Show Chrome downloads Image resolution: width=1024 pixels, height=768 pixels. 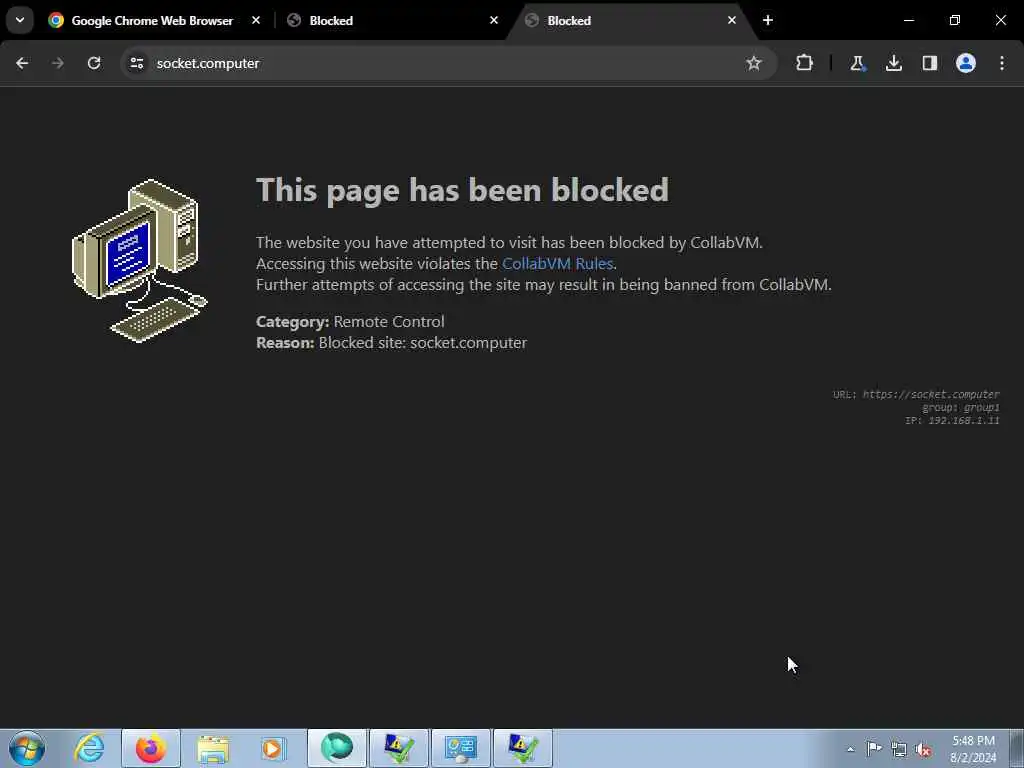click(893, 63)
